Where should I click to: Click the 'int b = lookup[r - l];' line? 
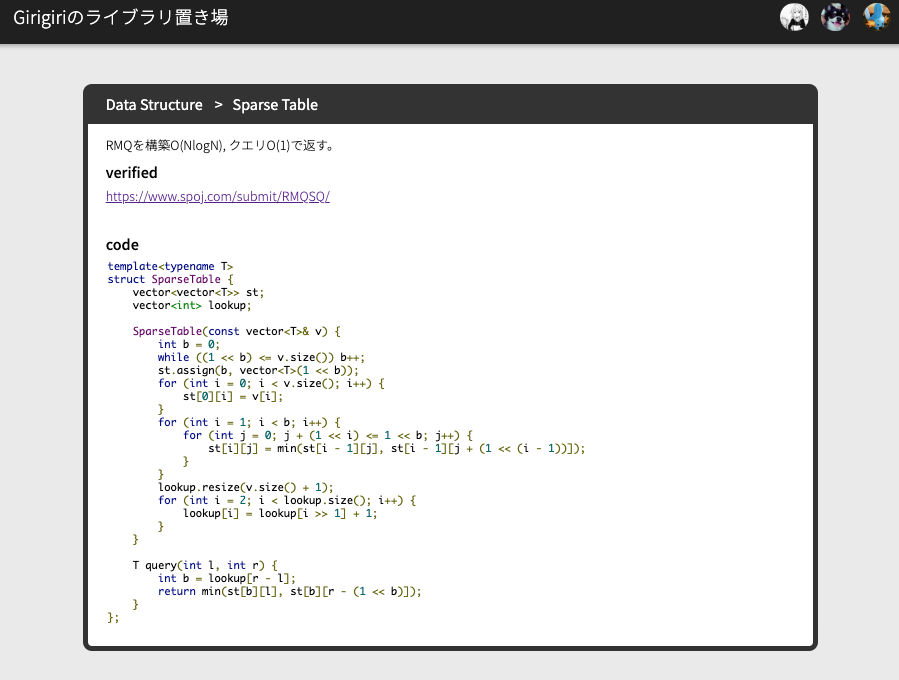[x=227, y=579]
